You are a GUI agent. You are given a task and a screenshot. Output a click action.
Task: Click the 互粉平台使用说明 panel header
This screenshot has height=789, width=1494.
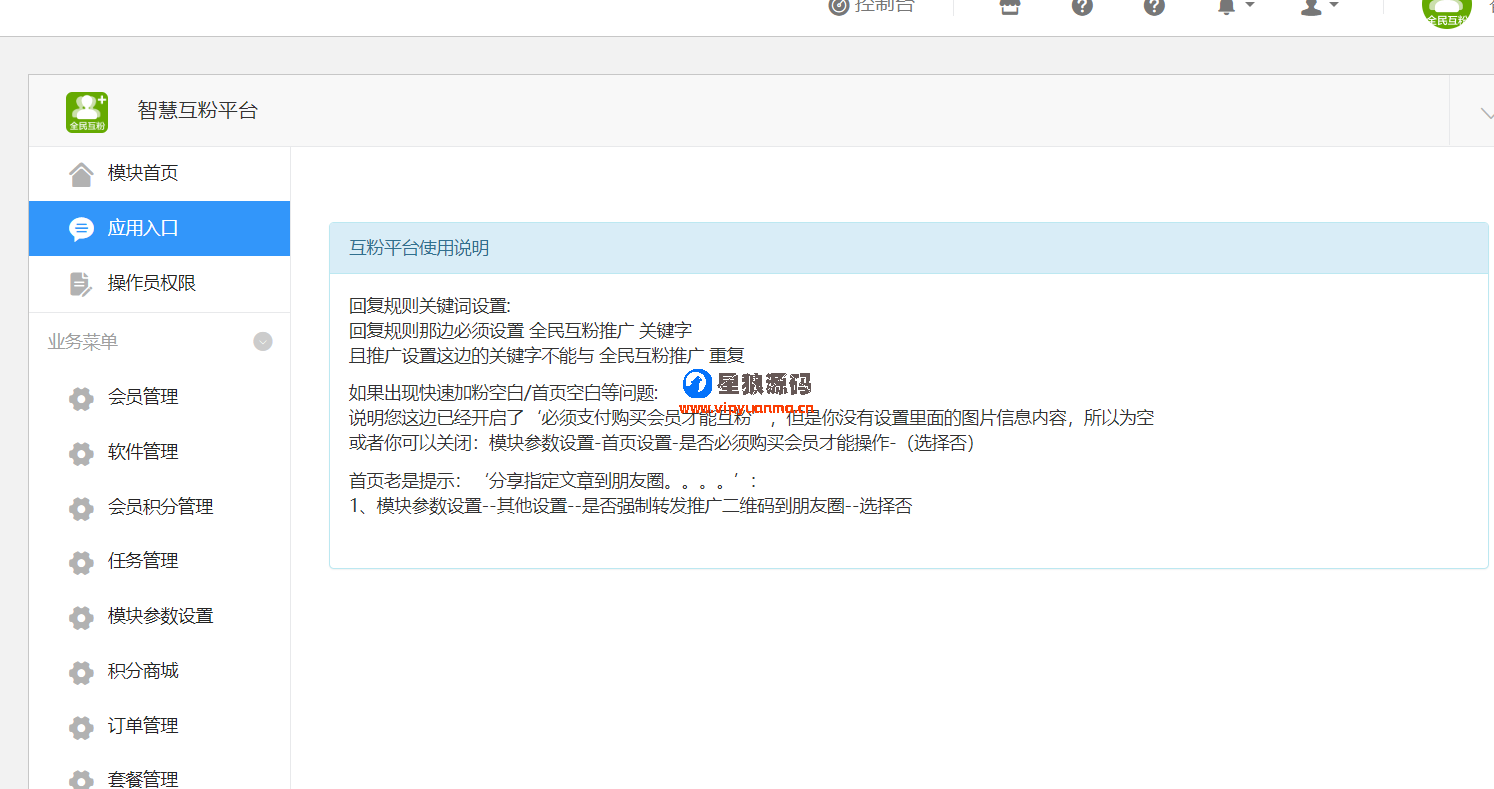(908, 248)
